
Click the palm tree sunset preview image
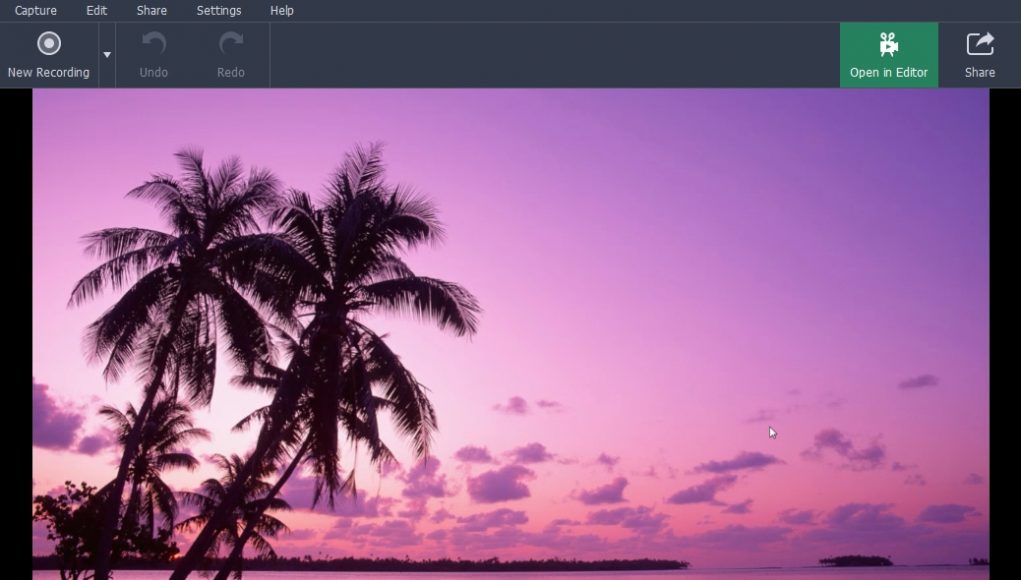pos(510,334)
